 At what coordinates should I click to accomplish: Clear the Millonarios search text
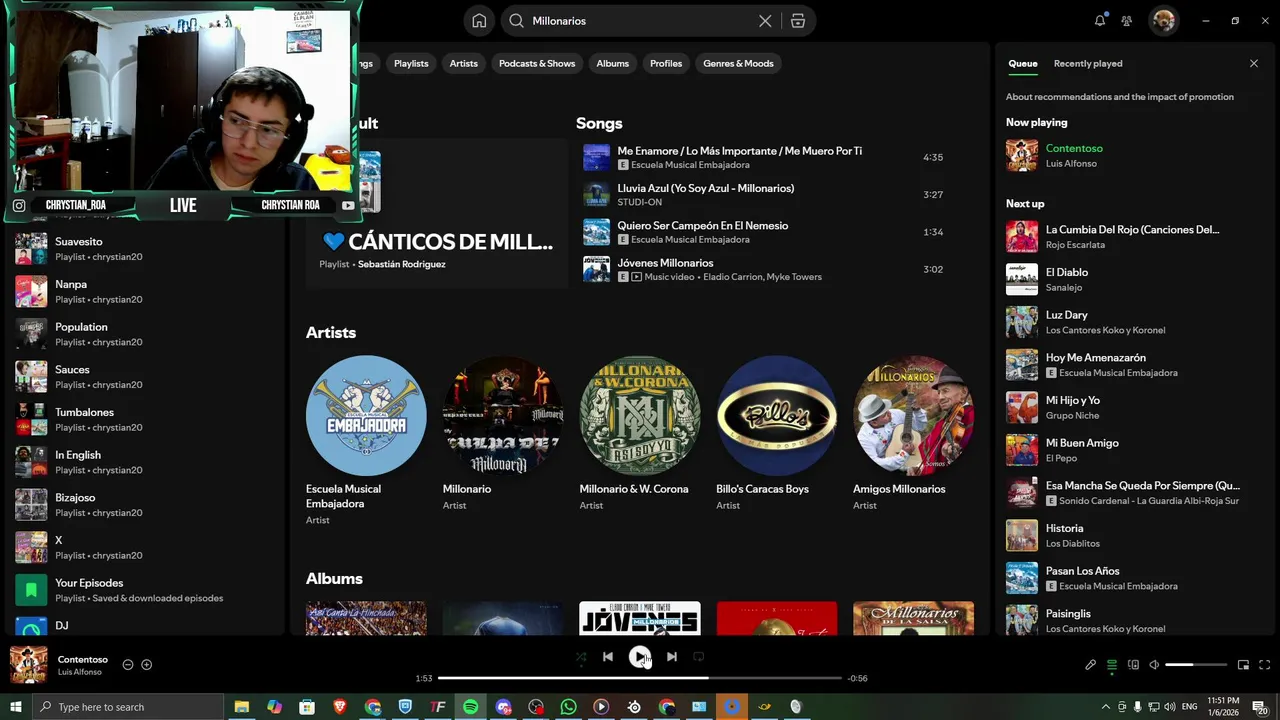coord(765,21)
